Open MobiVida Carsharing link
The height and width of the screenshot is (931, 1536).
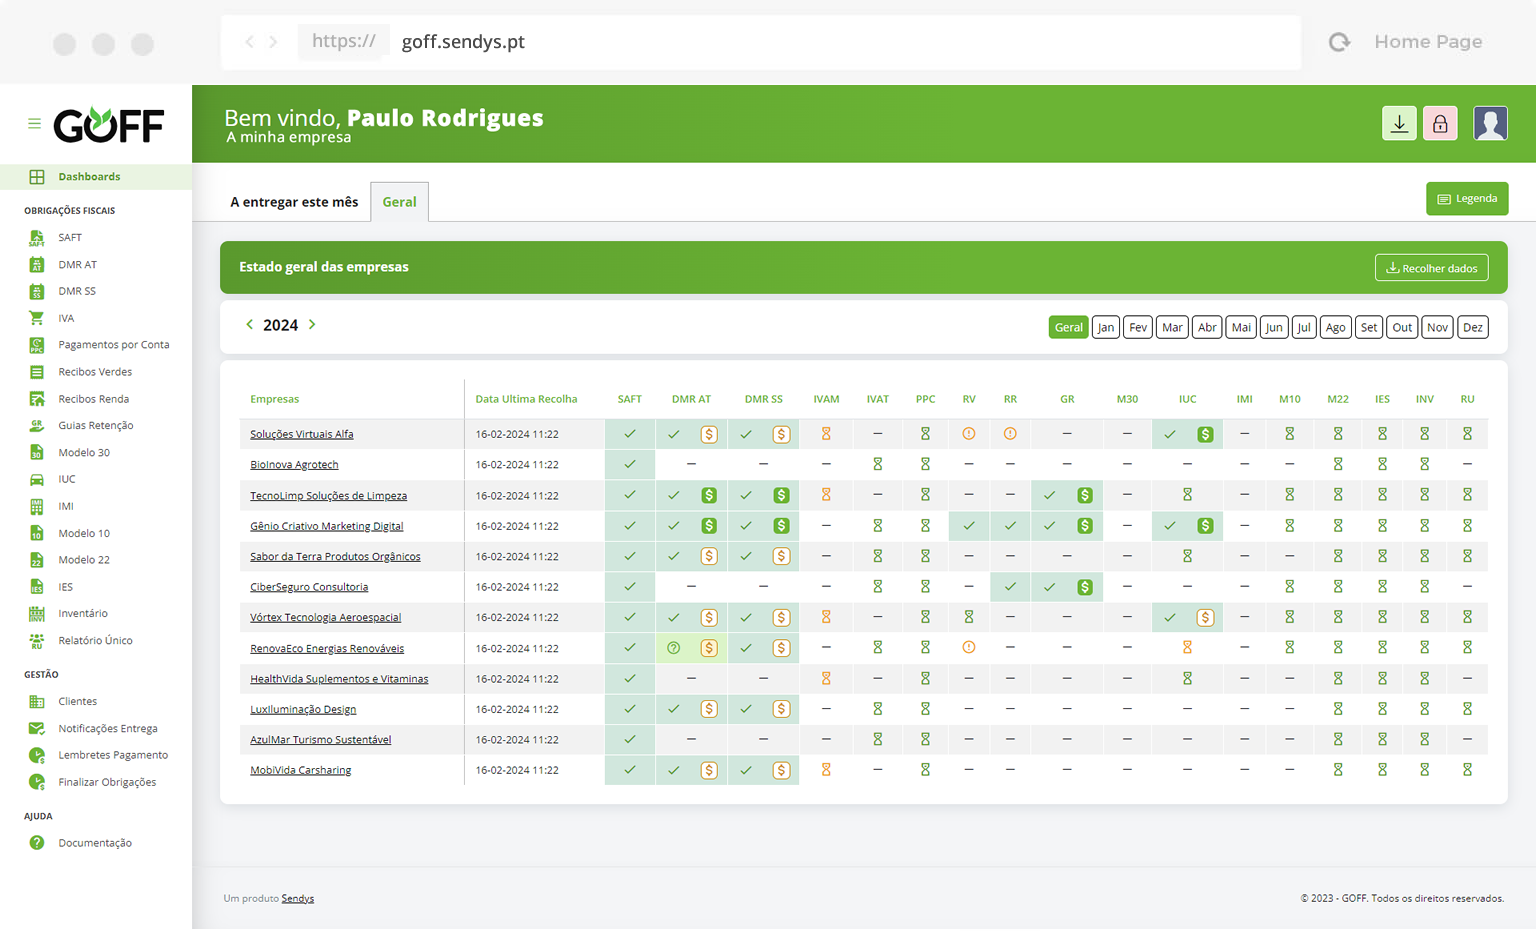pos(301,770)
